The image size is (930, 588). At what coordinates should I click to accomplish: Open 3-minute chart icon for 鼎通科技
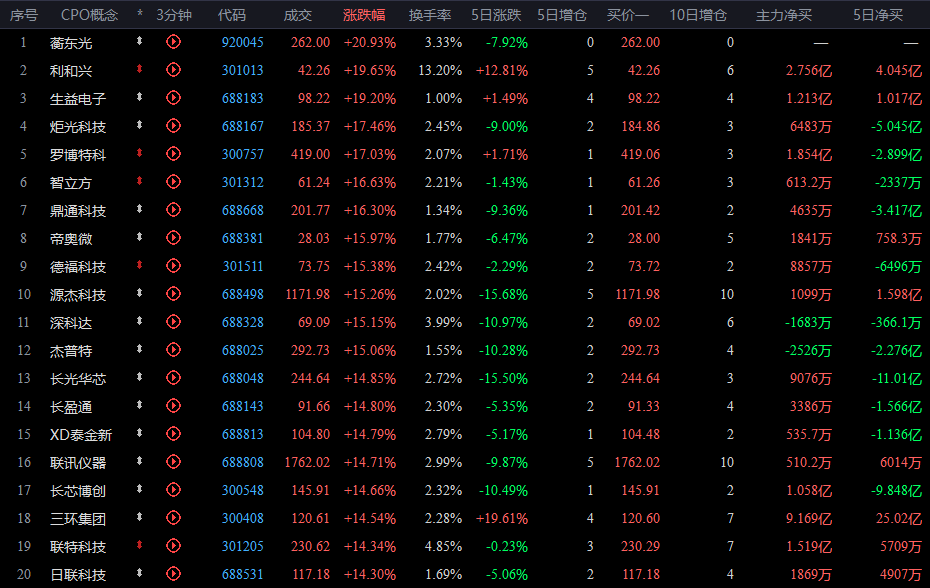pos(173,209)
